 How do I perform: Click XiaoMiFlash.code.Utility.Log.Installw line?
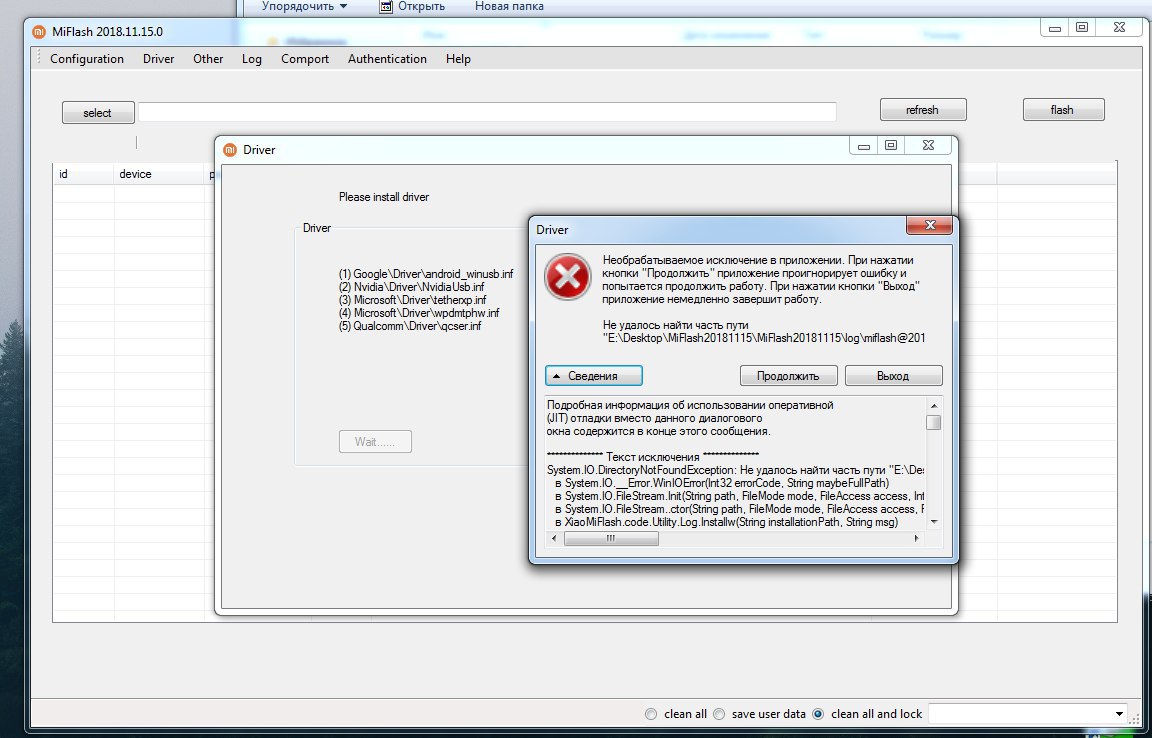pos(727,522)
